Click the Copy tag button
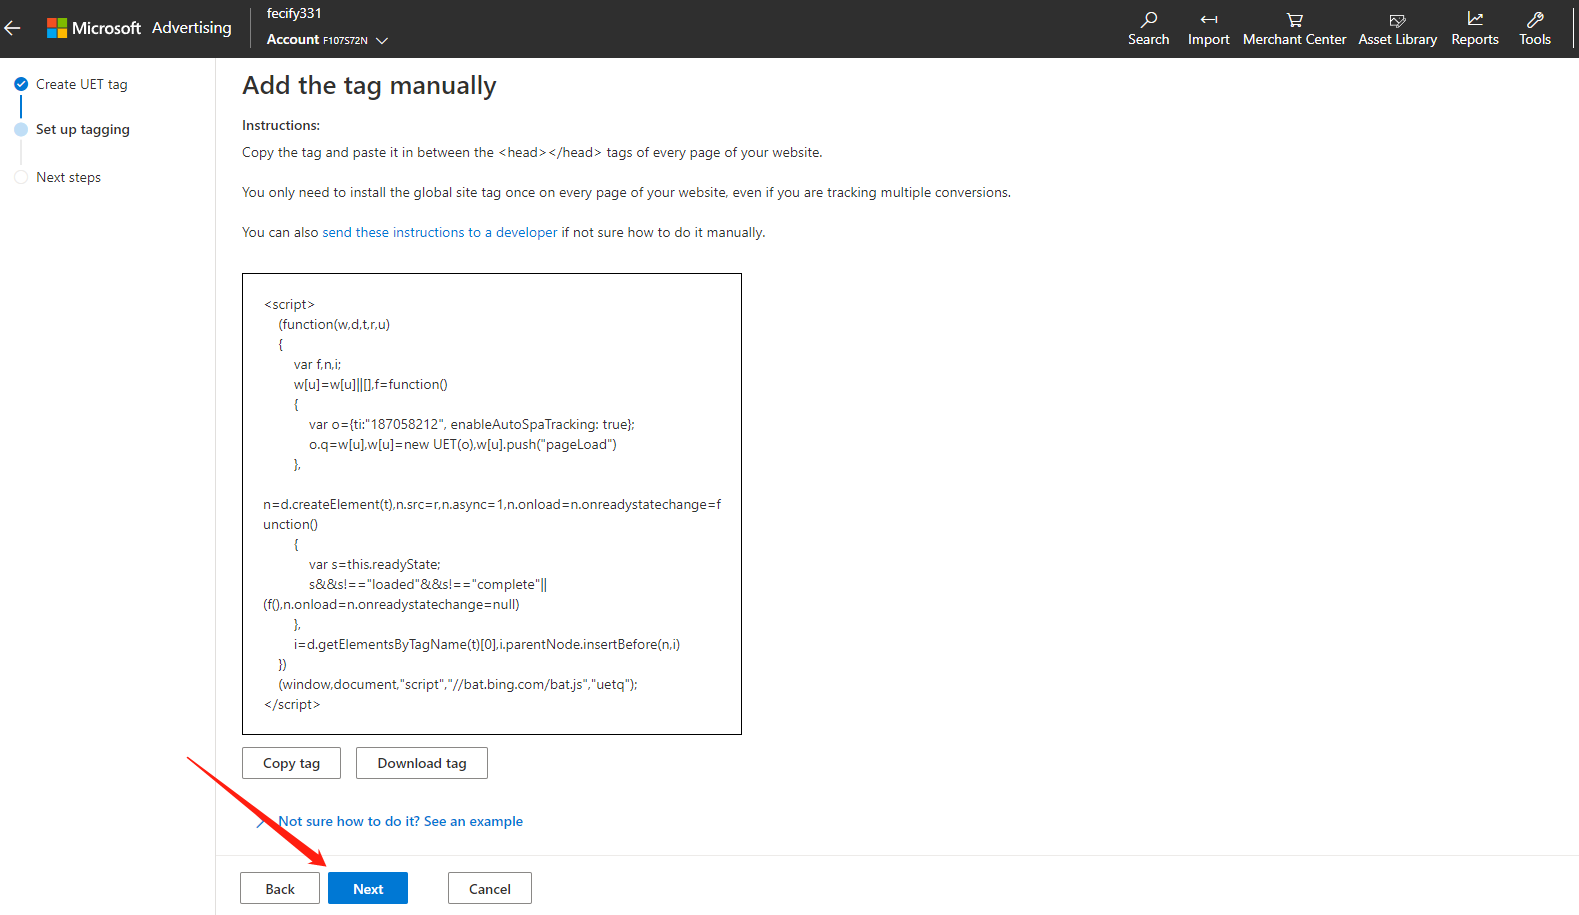 tap(291, 763)
